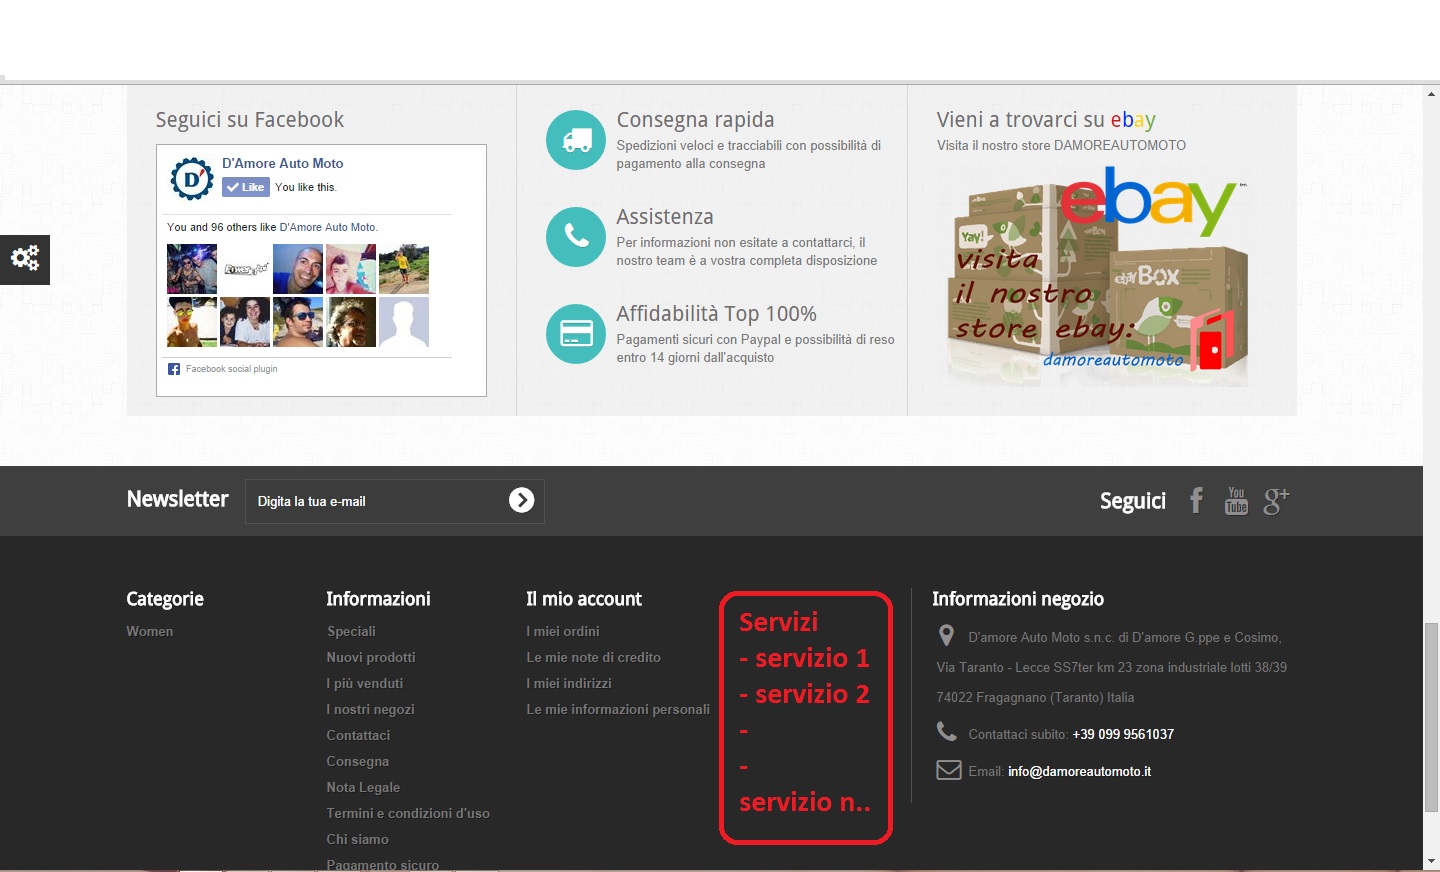Click the Vieni a trovarci su ebay heading
The image size is (1440, 872).
pos(1046,120)
